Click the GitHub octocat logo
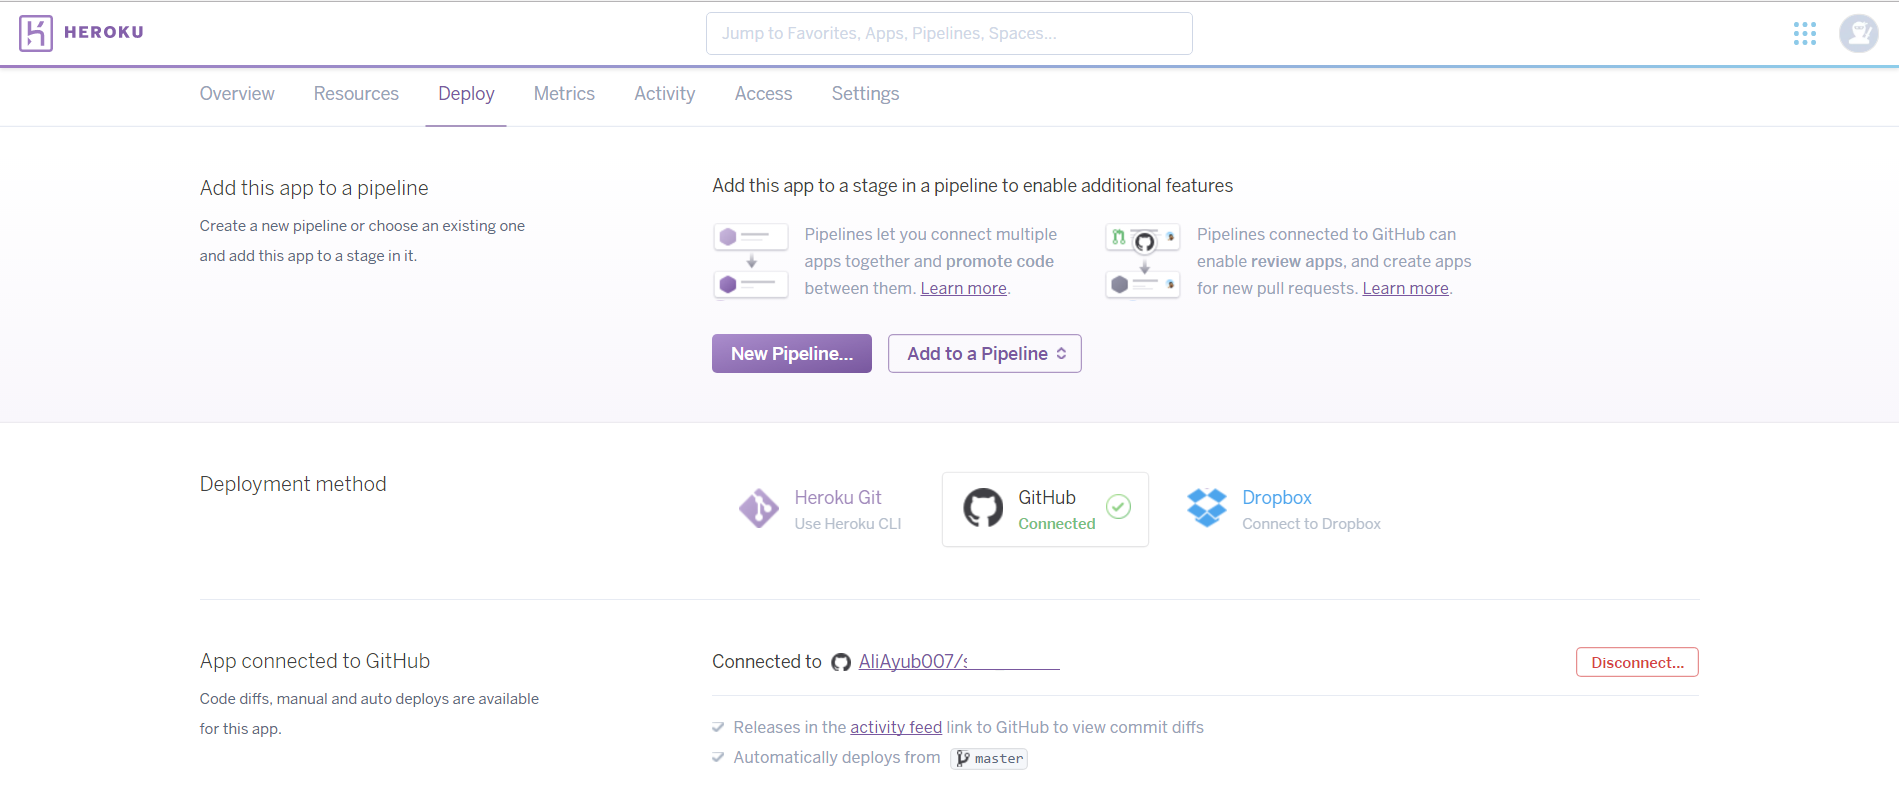 pyautogui.click(x=982, y=508)
